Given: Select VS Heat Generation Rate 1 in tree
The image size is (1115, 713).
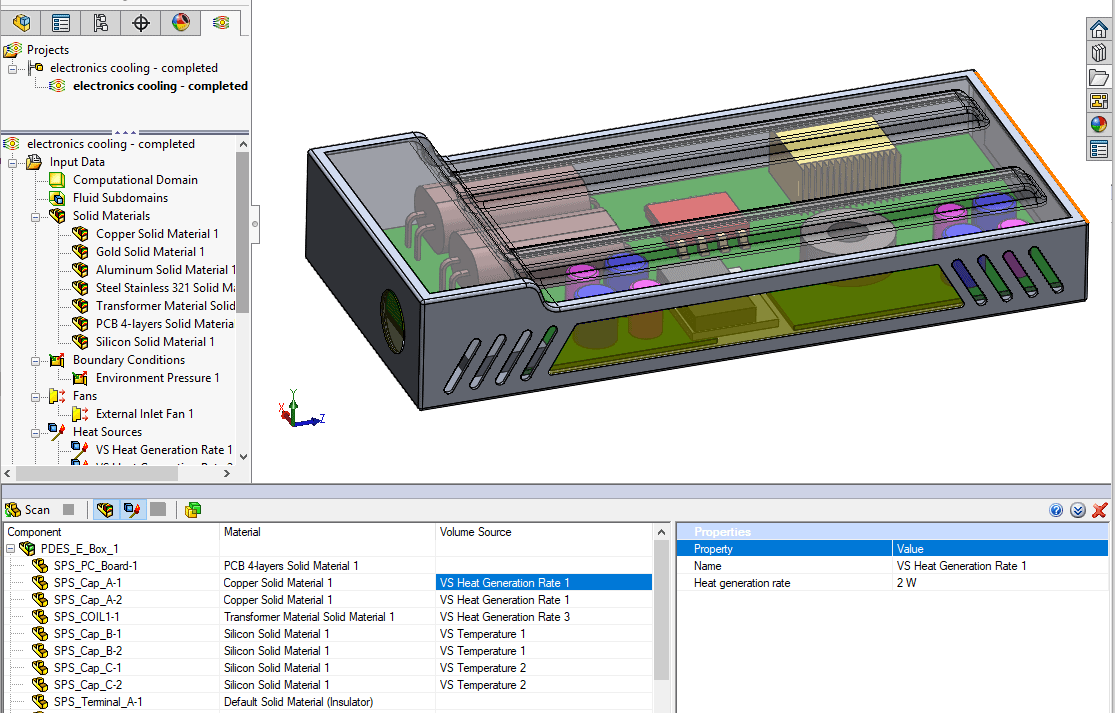Looking at the screenshot, I should pos(164,450).
